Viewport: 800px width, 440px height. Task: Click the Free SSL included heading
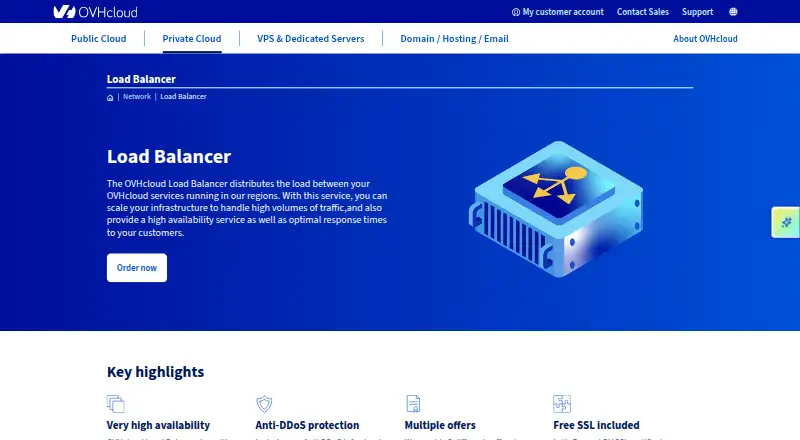[596, 425]
